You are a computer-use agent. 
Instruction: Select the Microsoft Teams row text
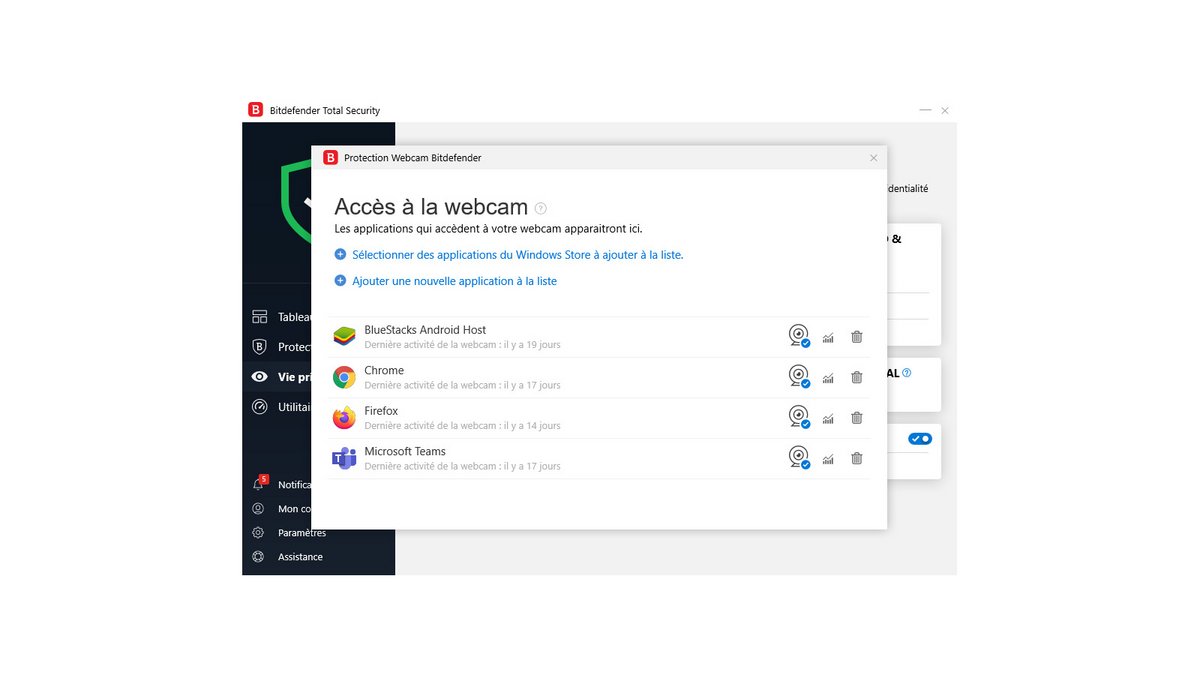pyautogui.click(x=405, y=451)
